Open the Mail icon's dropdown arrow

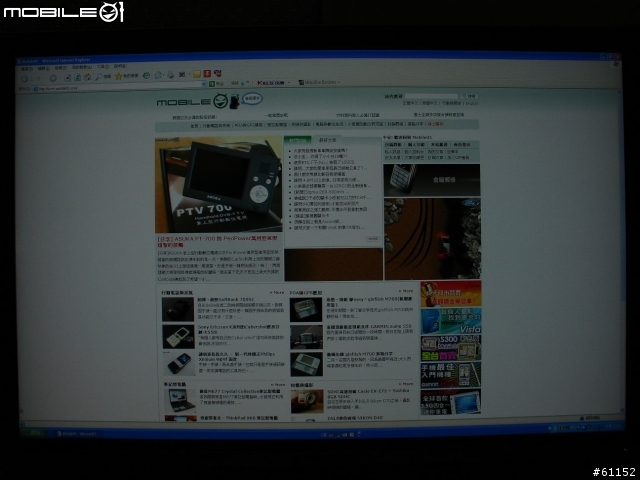[x=163, y=76]
